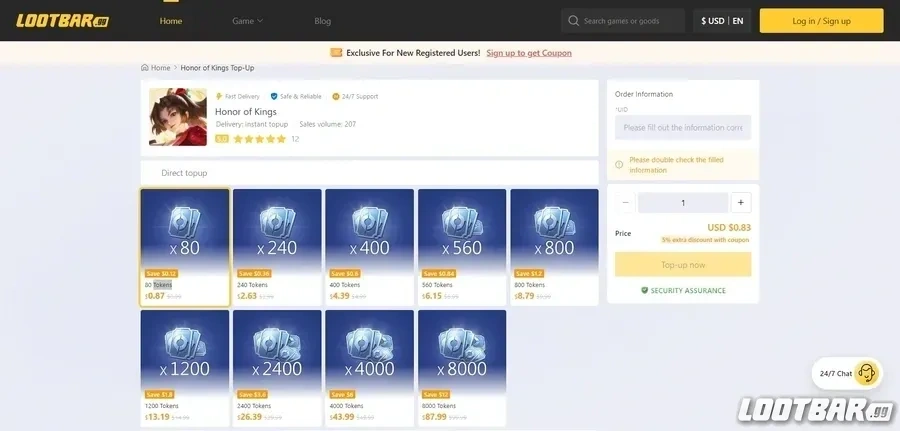This screenshot has height=431, width=900.
Task: Click the $43.99 price text
Action: coord(342,417)
